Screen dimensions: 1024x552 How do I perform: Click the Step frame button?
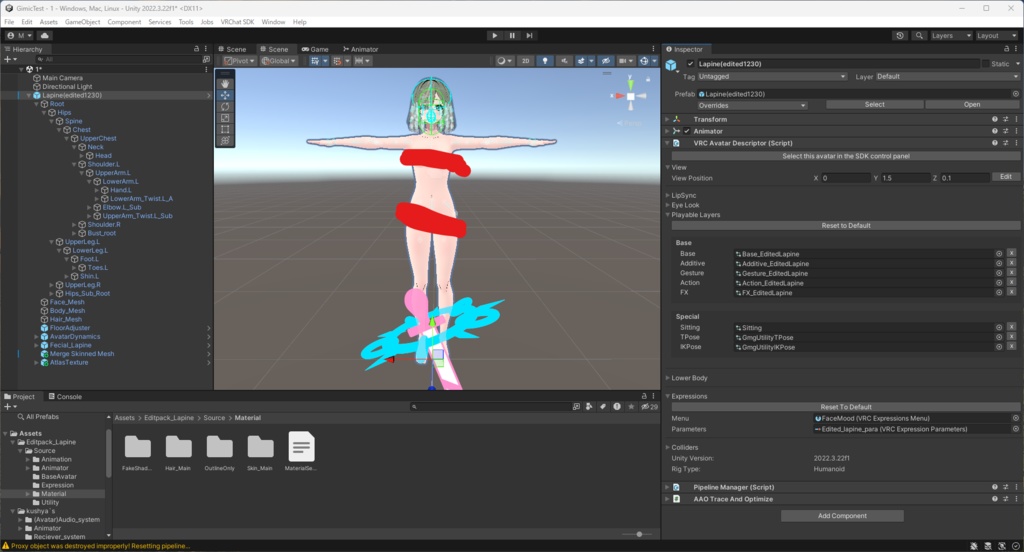pos(529,35)
